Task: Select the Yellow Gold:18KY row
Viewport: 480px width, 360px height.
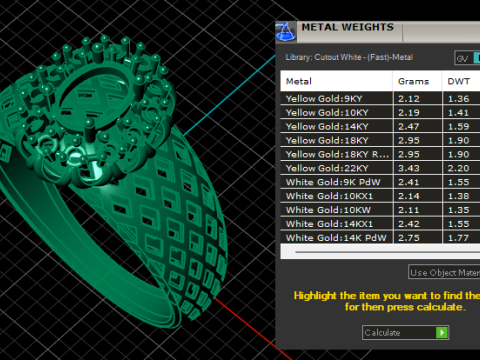Action: click(x=380, y=140)
